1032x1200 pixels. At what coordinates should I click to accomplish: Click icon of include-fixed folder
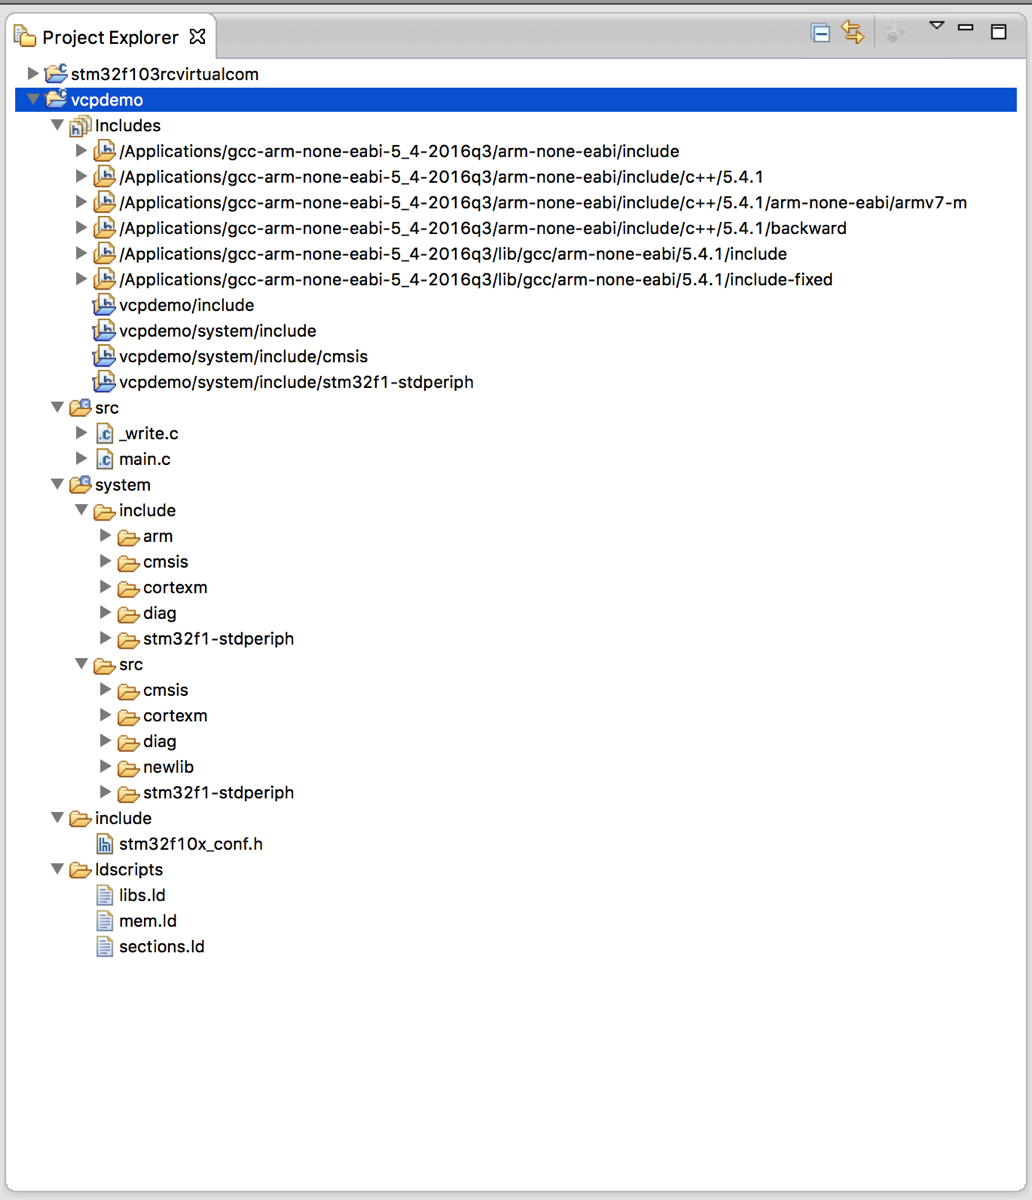pos(104,280)
